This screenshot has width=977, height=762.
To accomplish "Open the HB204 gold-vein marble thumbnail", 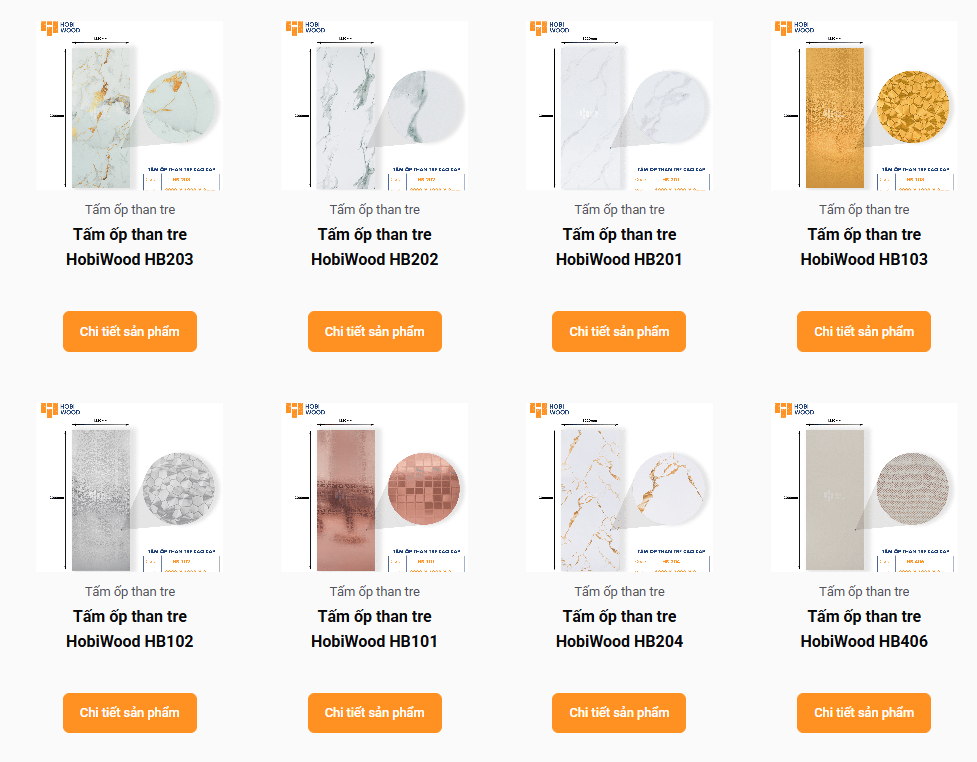I will [x=619, y=487].
